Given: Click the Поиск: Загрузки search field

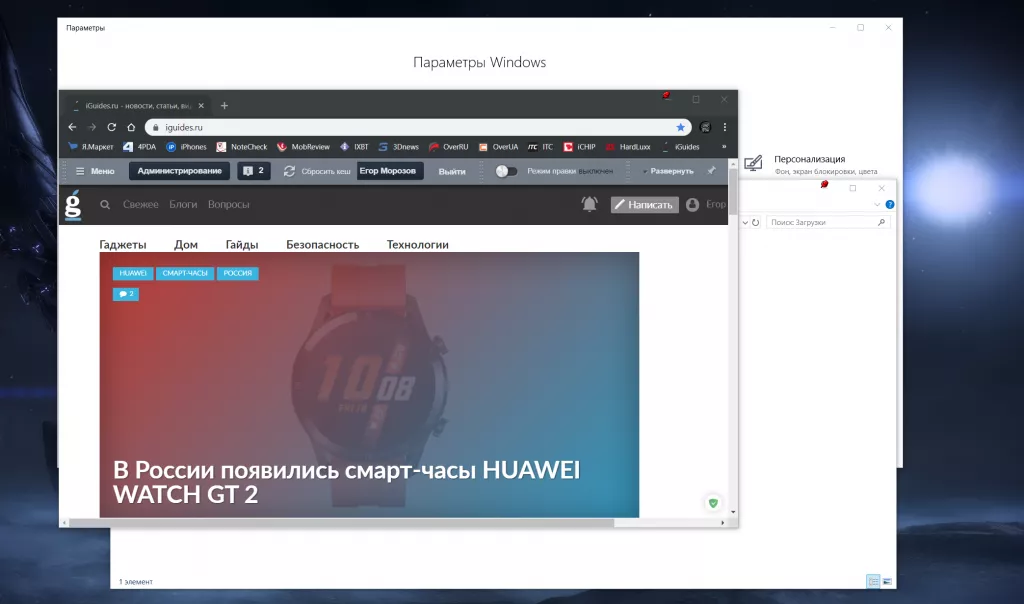Looking at the screenshot, I should [x=828, y=223].
